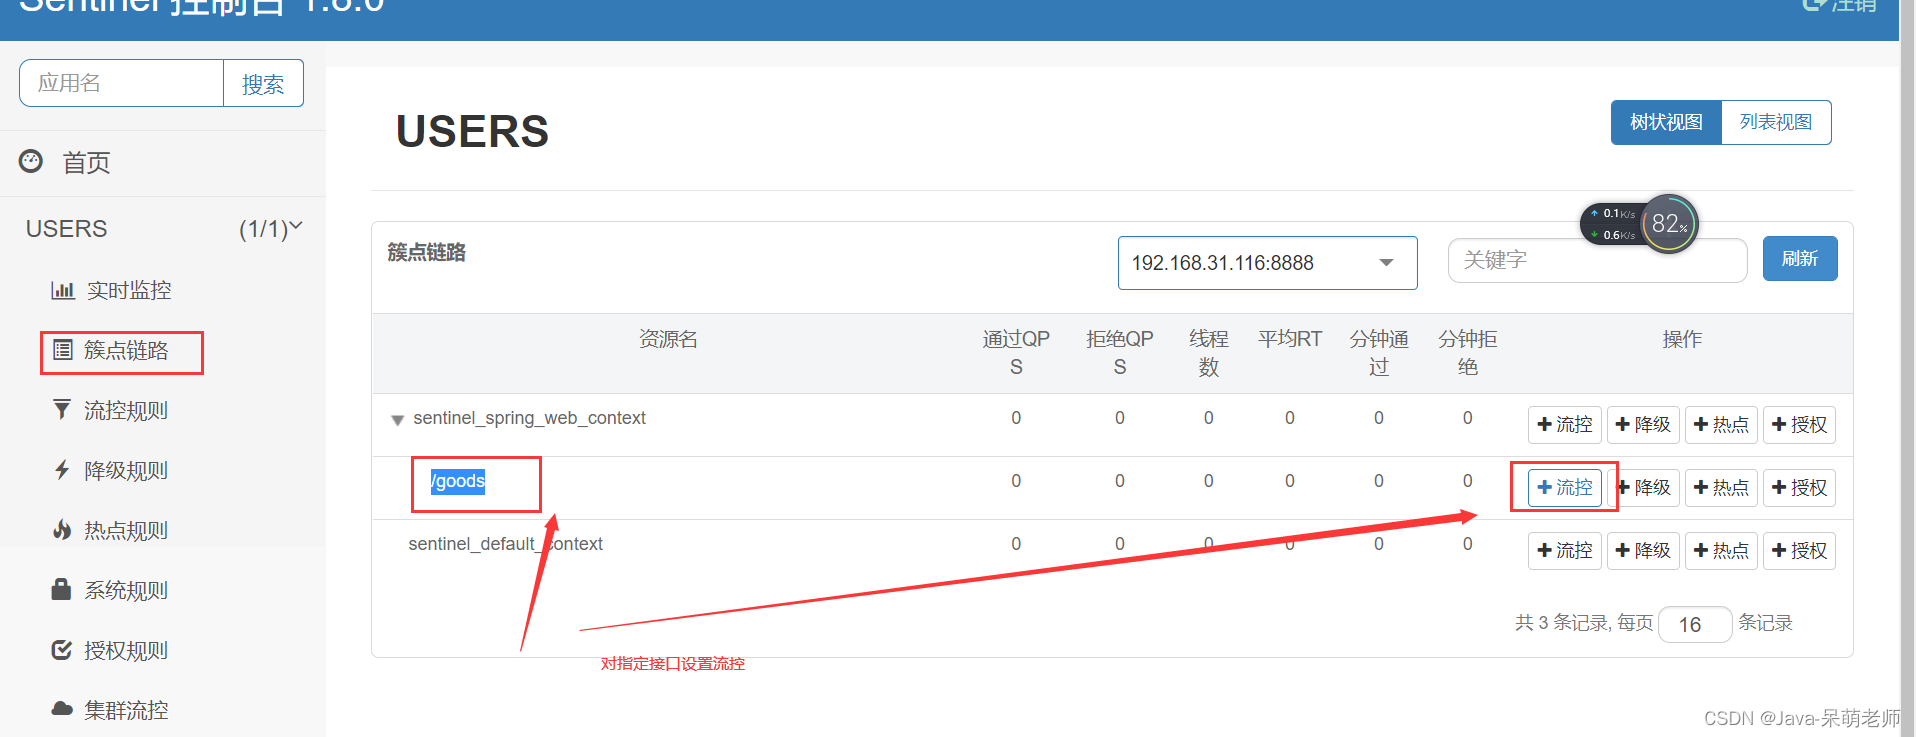Switch to 列表视图 list view
1916x737 pixels.
1776,122
